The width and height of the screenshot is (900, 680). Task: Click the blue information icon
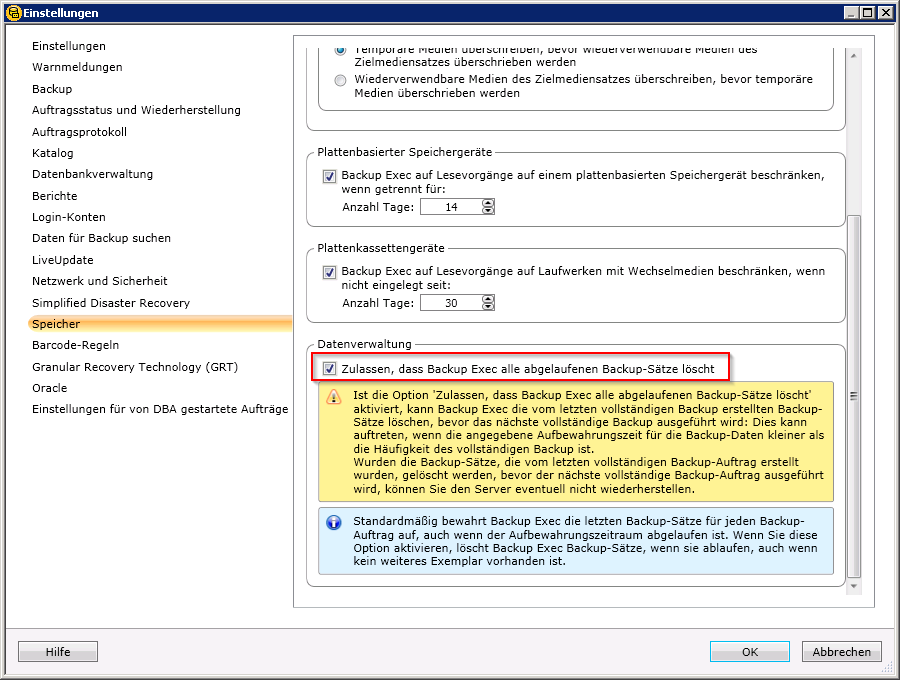334,522
